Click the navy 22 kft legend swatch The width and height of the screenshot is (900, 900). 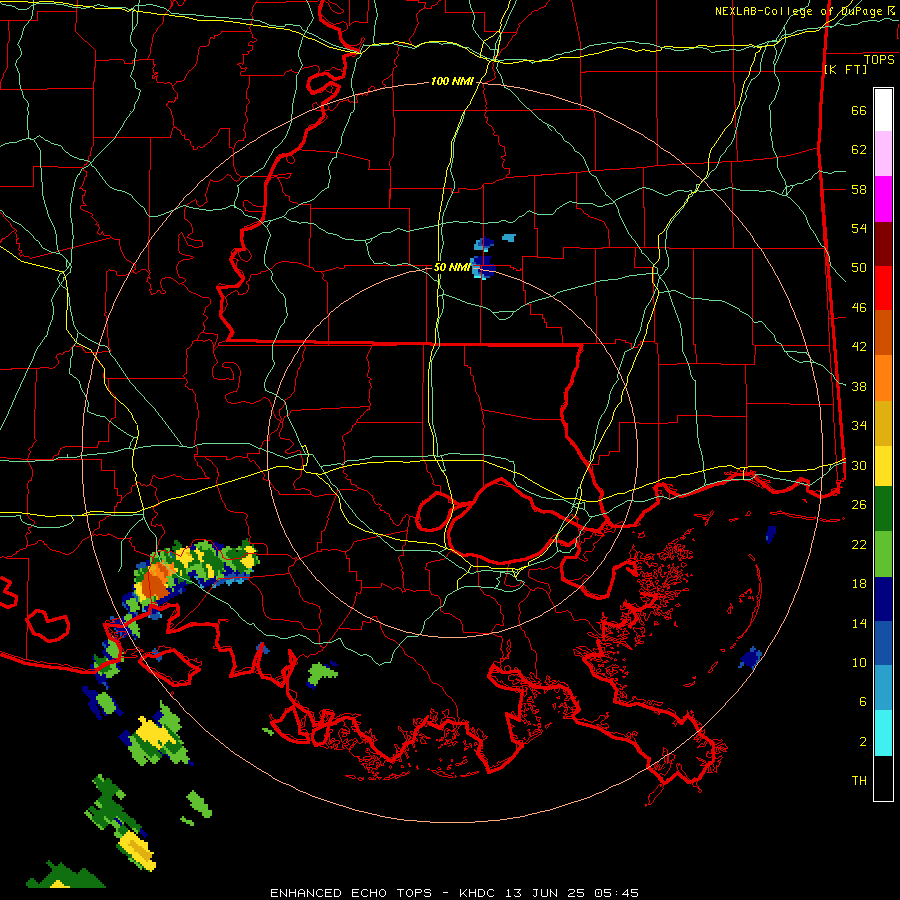coord(883,599)
